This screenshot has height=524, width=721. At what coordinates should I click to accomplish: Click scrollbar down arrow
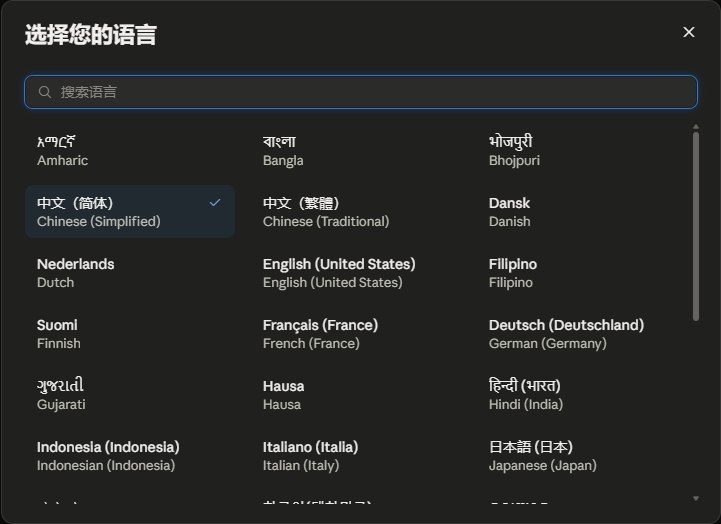pyautogui.click(x=696, y=498)
